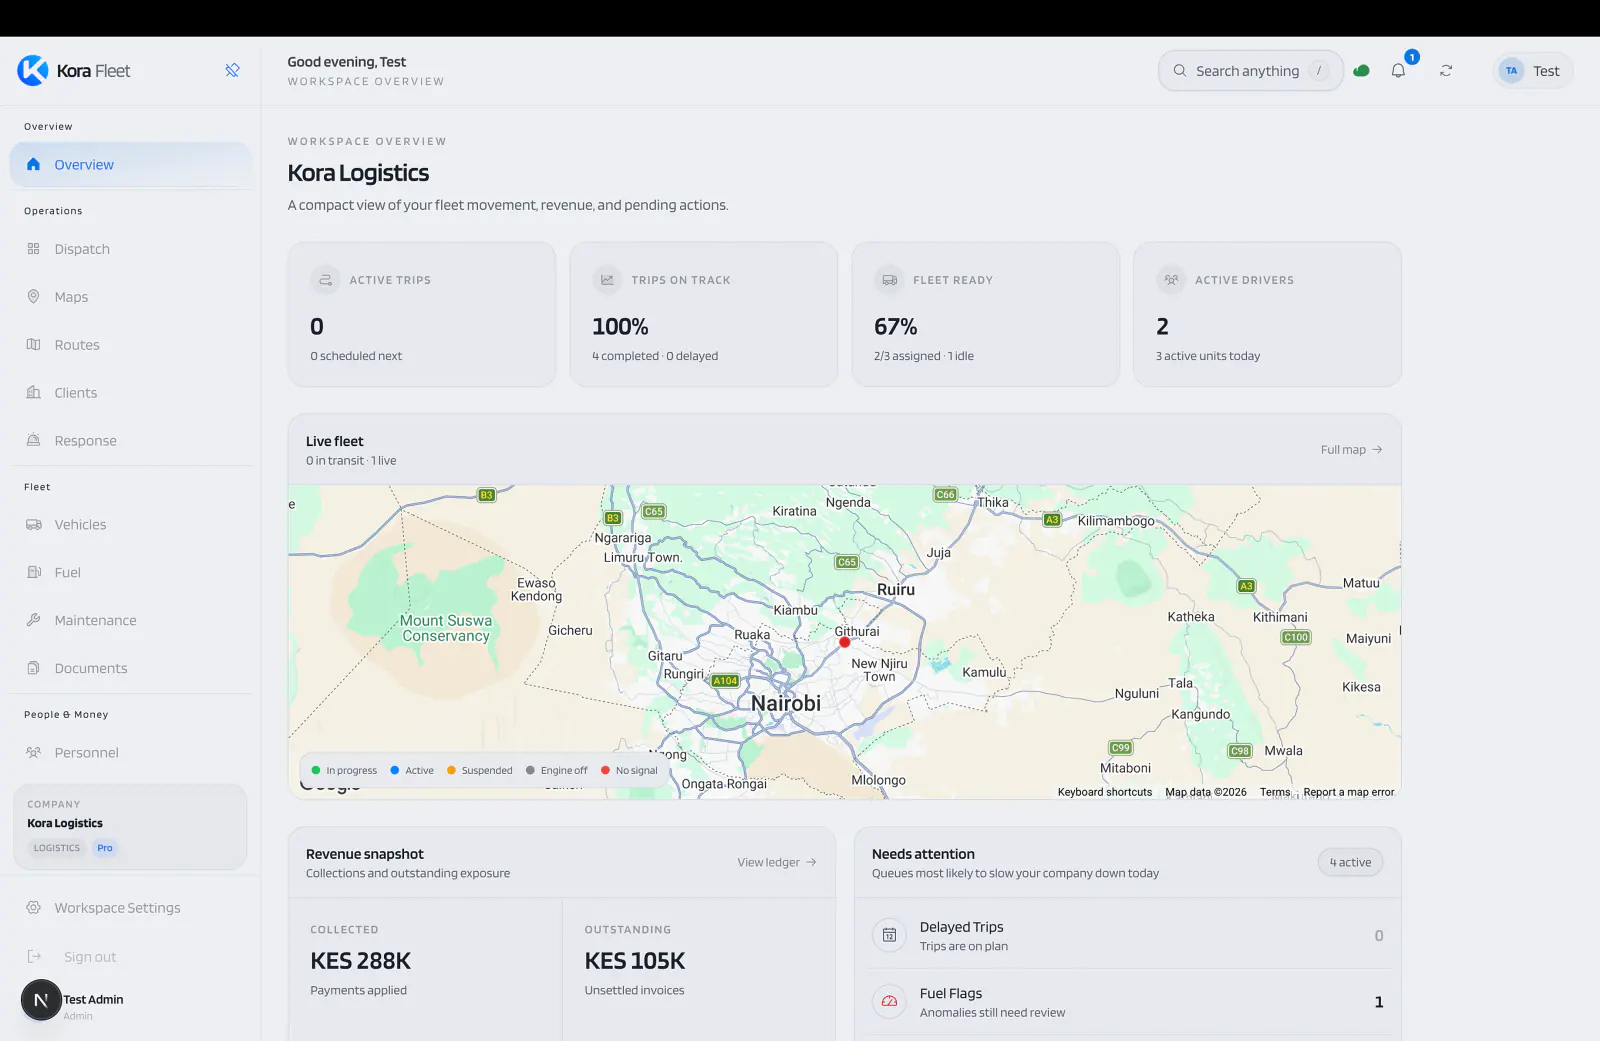This screenshot has height=1041, width=1600.
Task: Click the Pro plan badge
Action: (x=105, y=848)
